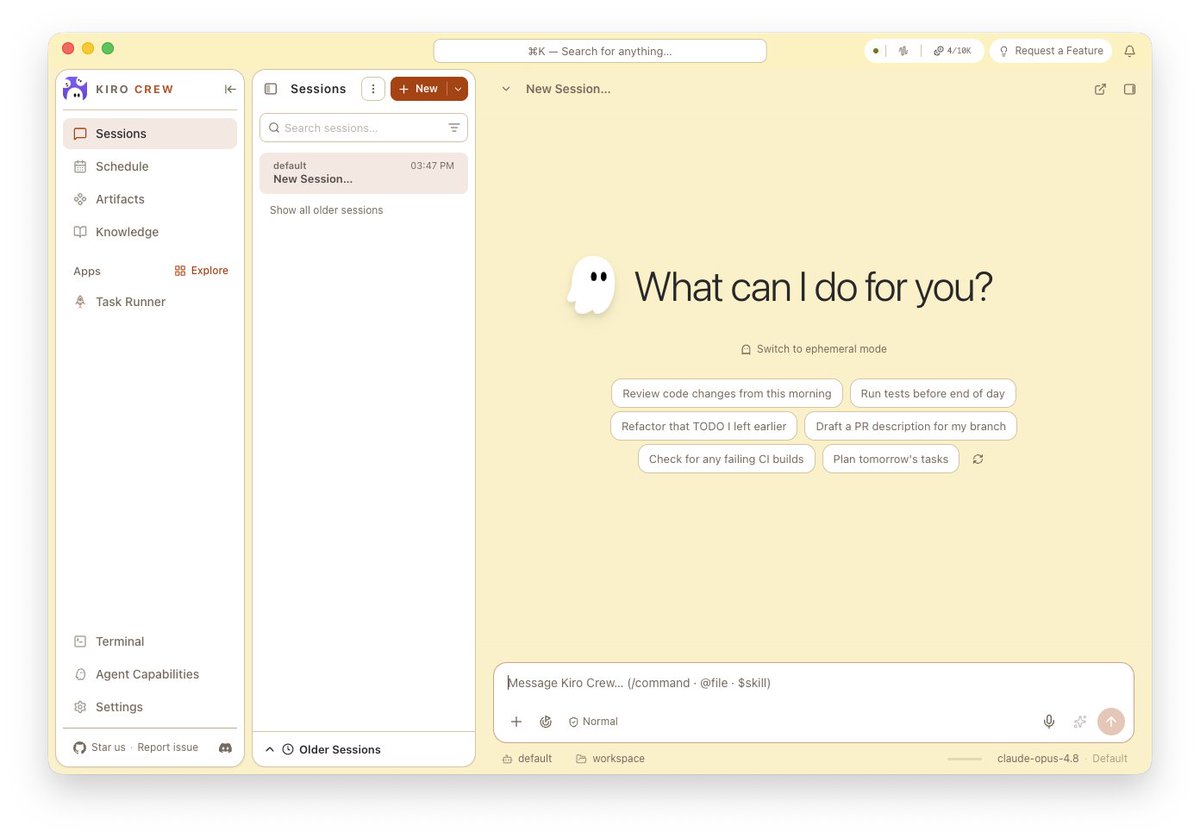Screen dimensions: 1200x838
Task: Open the session filter icon in search box
Action: pos(454,128)
